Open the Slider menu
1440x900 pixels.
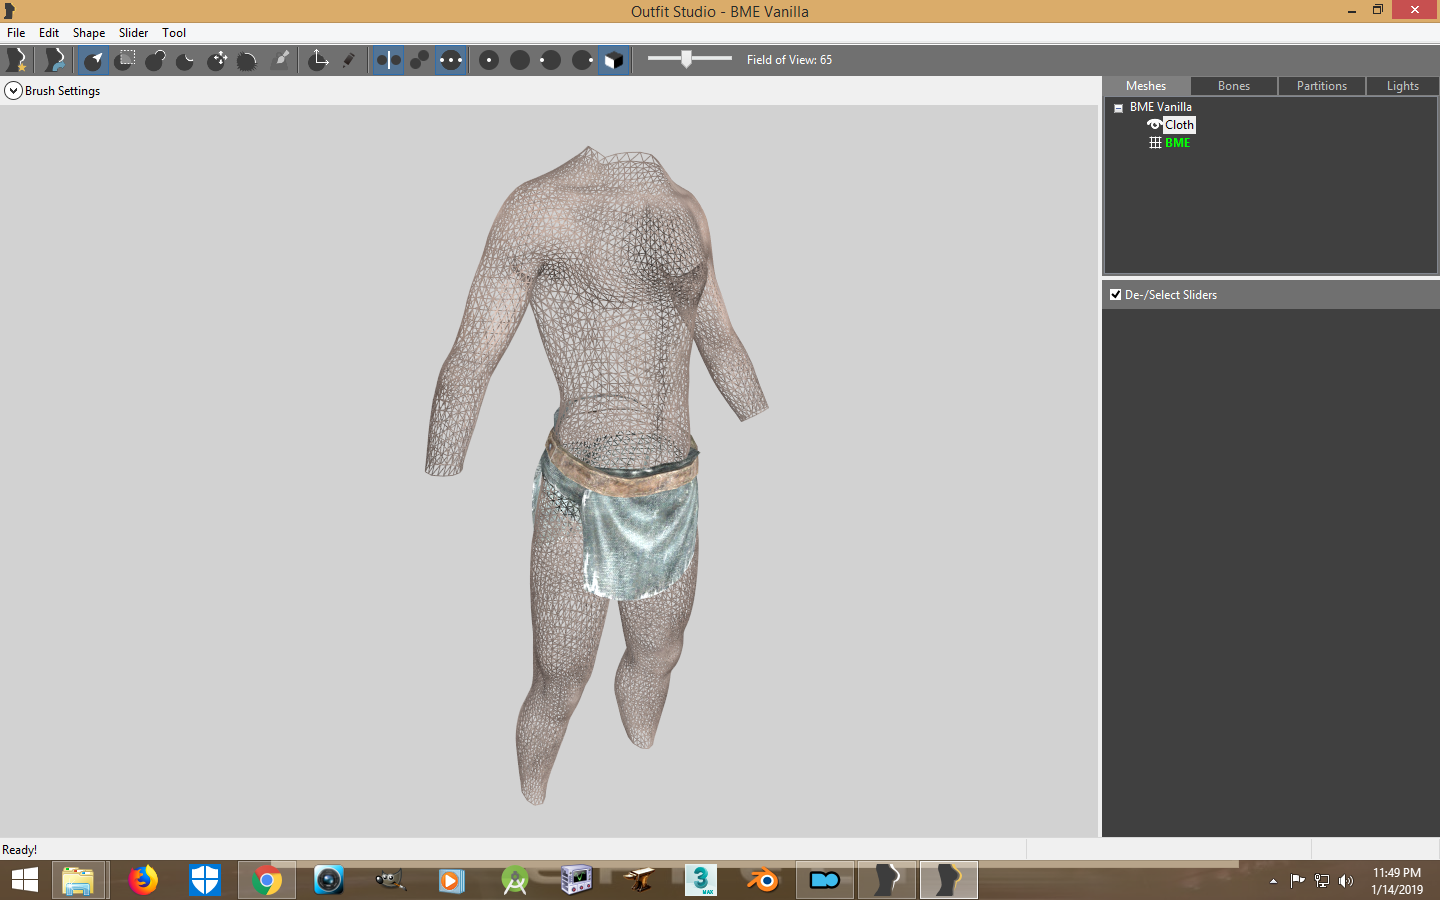[133, 33]
